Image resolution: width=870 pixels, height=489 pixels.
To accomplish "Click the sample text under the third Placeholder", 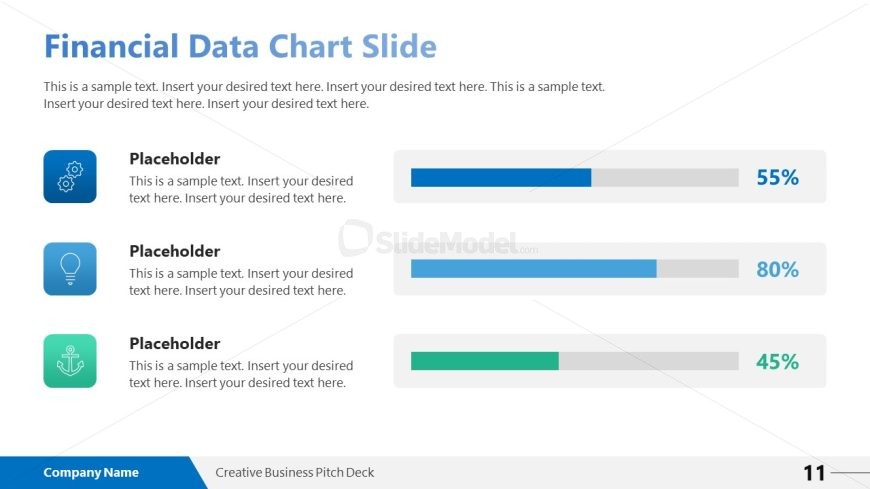I will (241, 374).
